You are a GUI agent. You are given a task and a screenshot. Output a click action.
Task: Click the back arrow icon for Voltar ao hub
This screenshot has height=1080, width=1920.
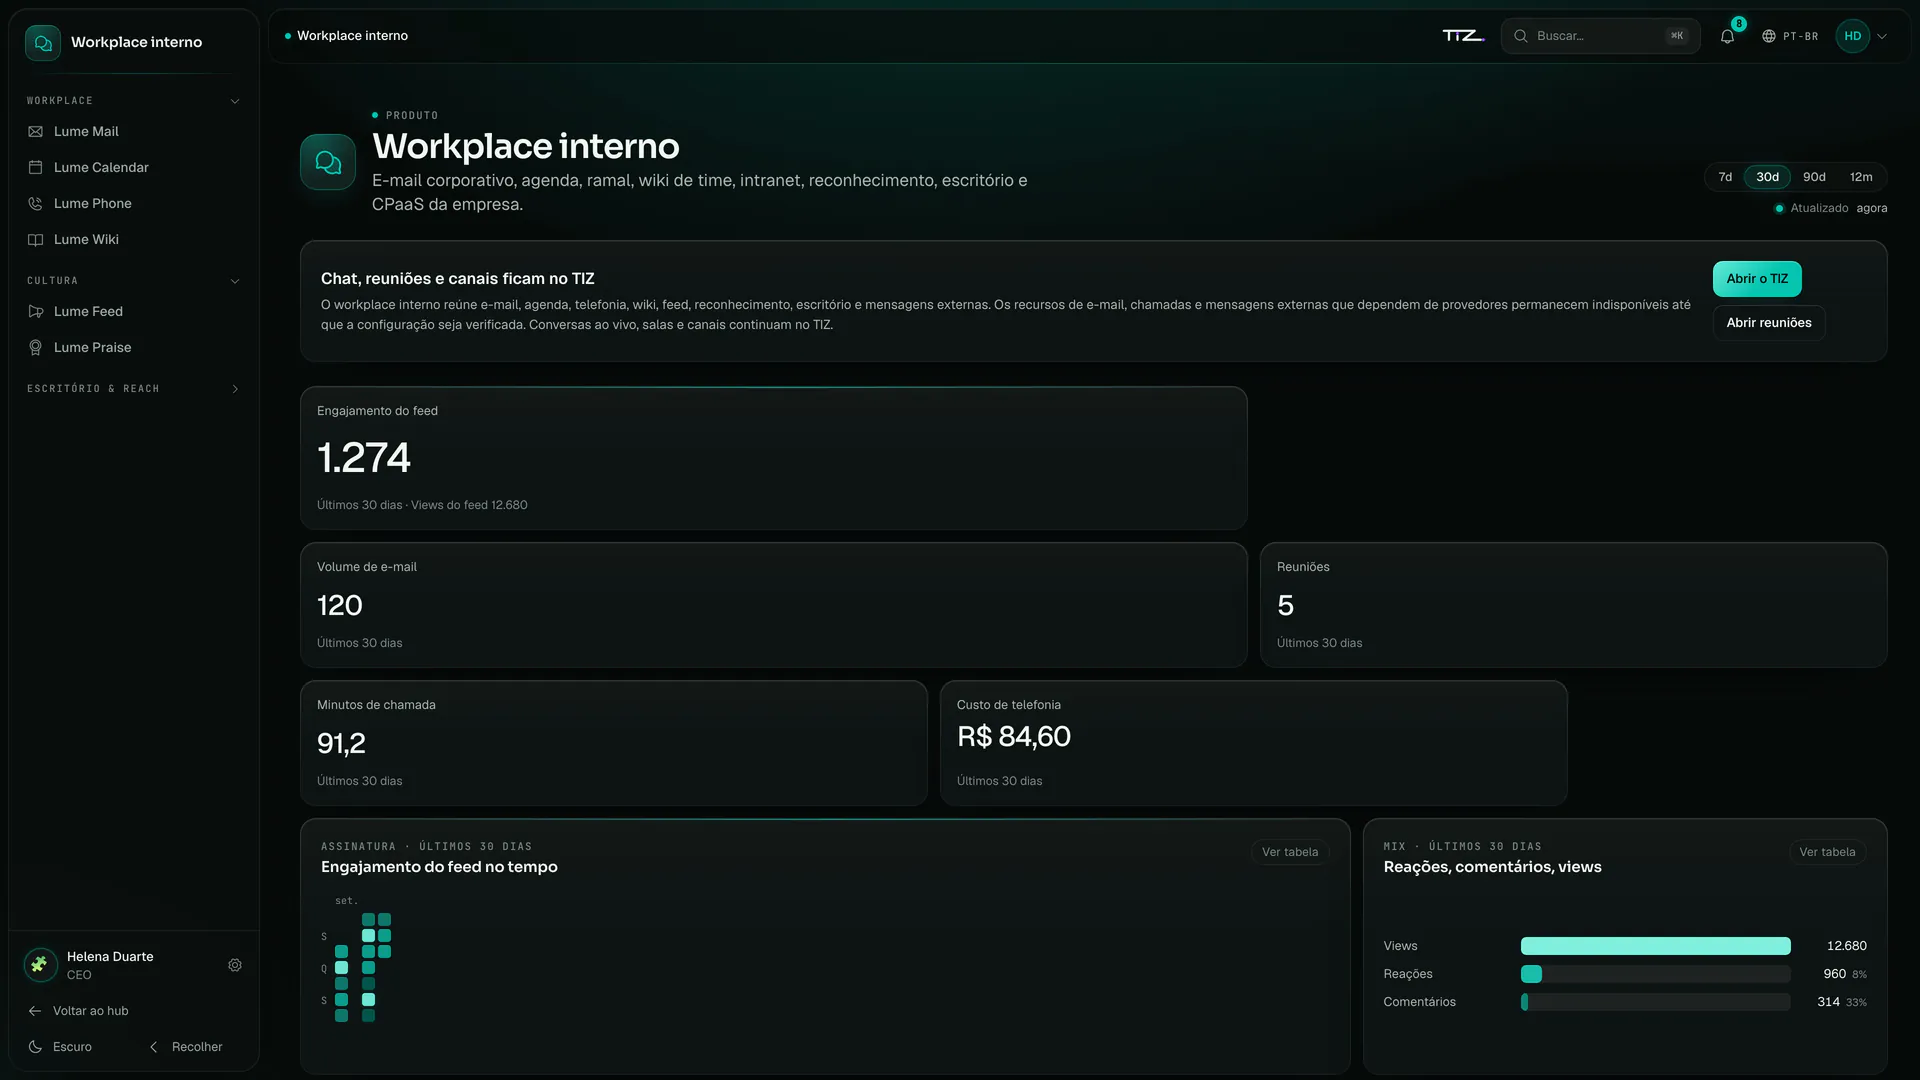click(x=35, y=1011)
